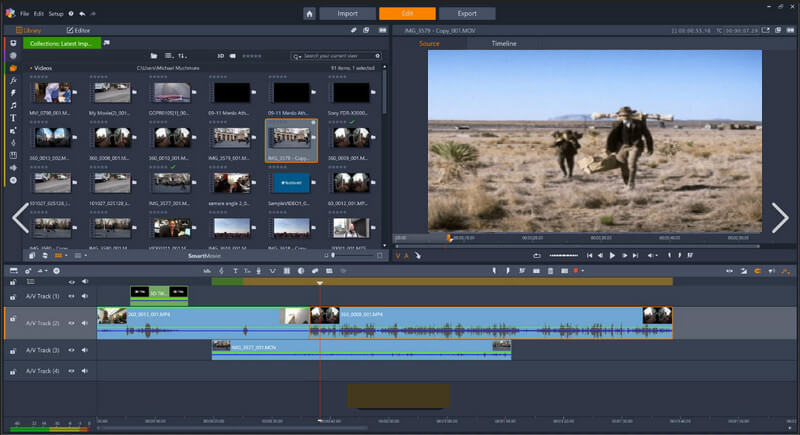Click Collections: Latest Imp... green tab
Viewport: 800px width, 435px height.
(x=61, y=43)
